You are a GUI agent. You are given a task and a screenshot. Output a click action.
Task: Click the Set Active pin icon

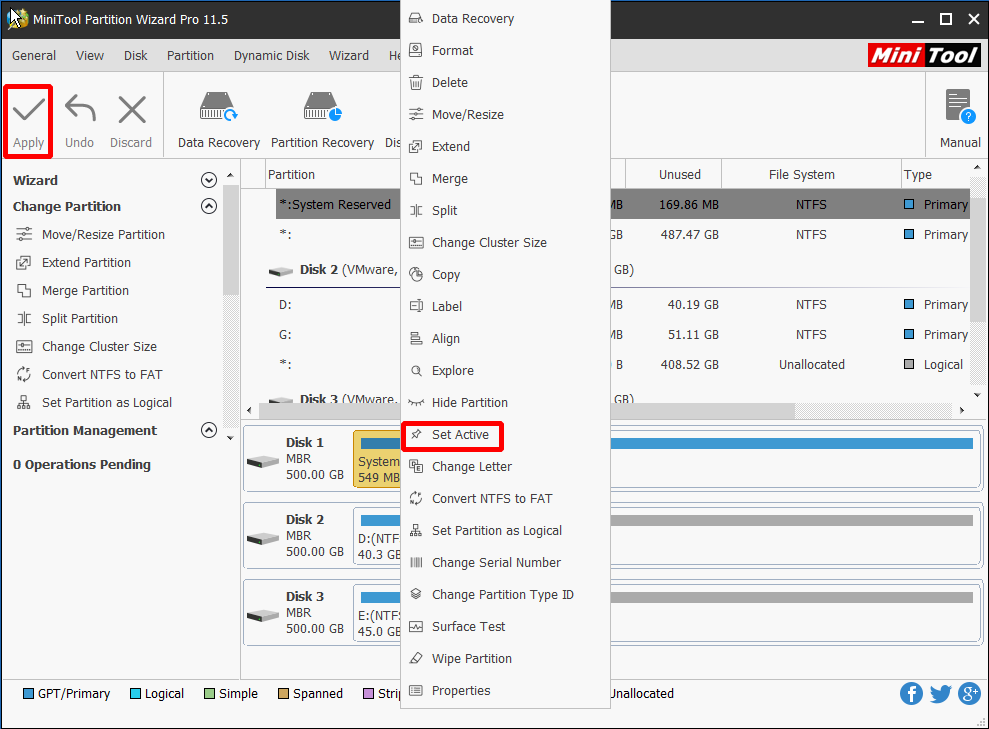pyautogui.click(x=416, y=434)
